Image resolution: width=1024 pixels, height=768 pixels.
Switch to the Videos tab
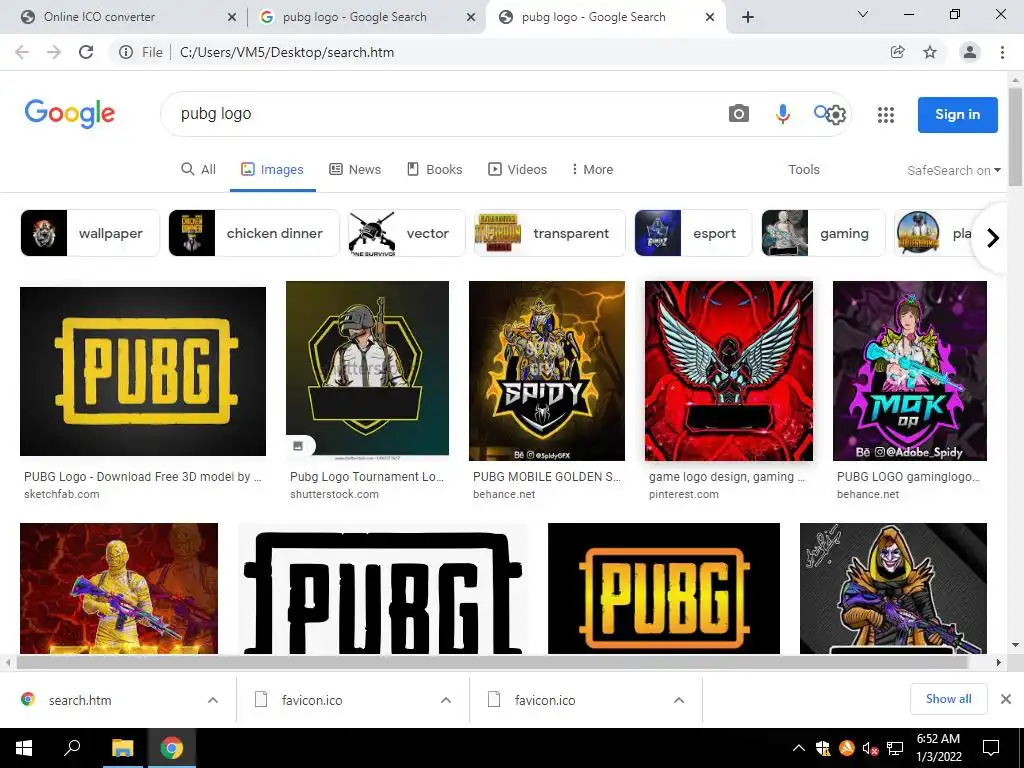[518, 169]
